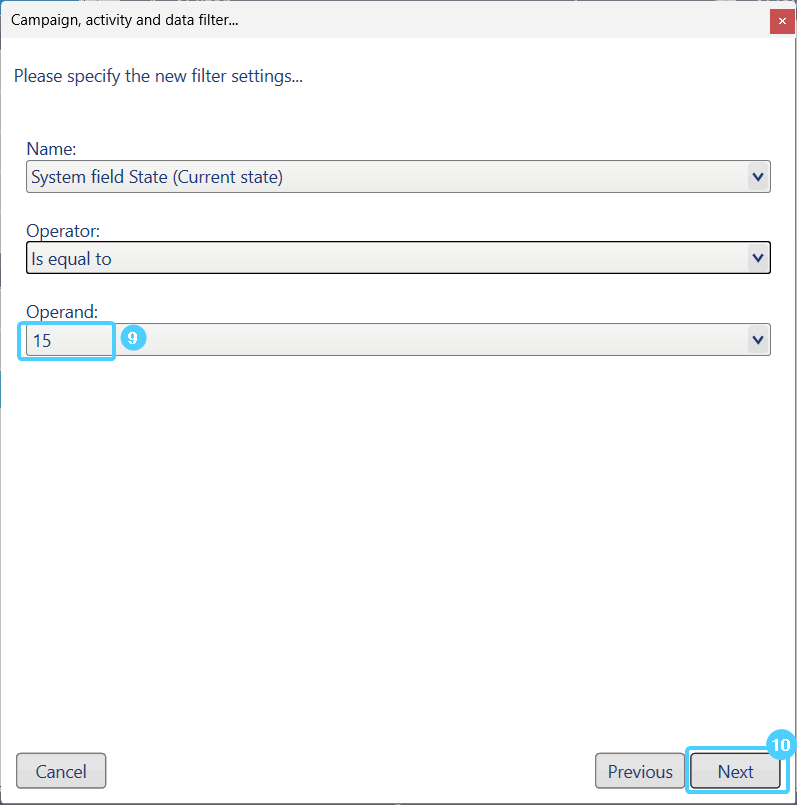Click the dialog title bar text
The width and height of the screenshot is (797, 805).
(x=124, y=20)
